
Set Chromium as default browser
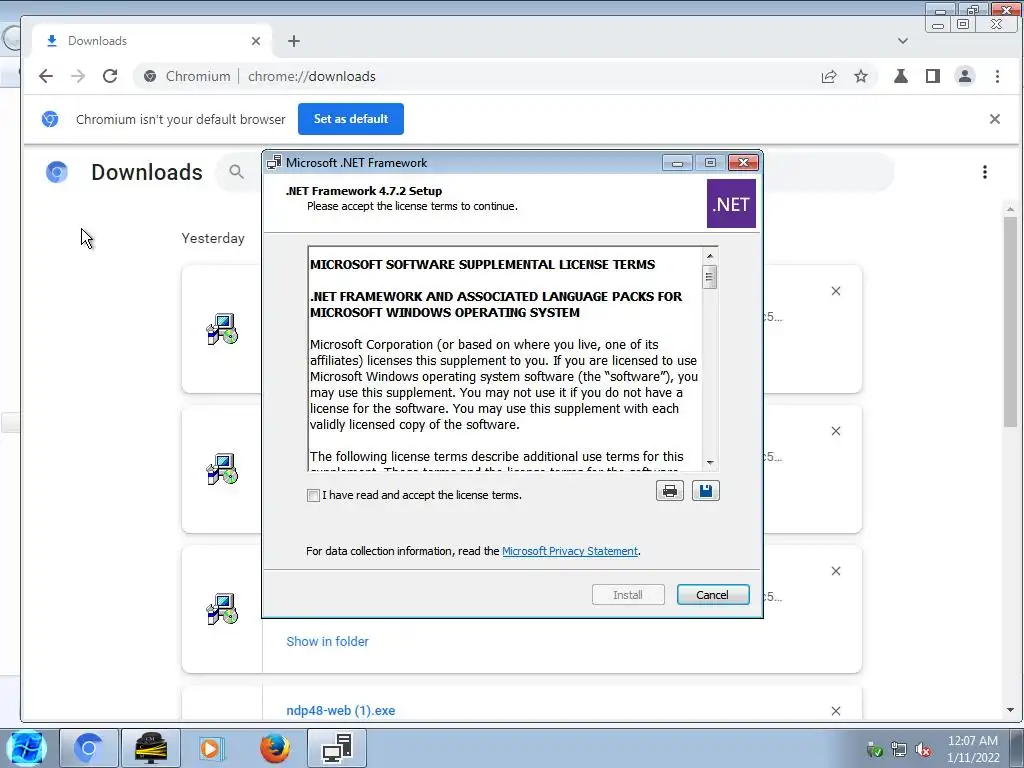[x=351, y=119]
